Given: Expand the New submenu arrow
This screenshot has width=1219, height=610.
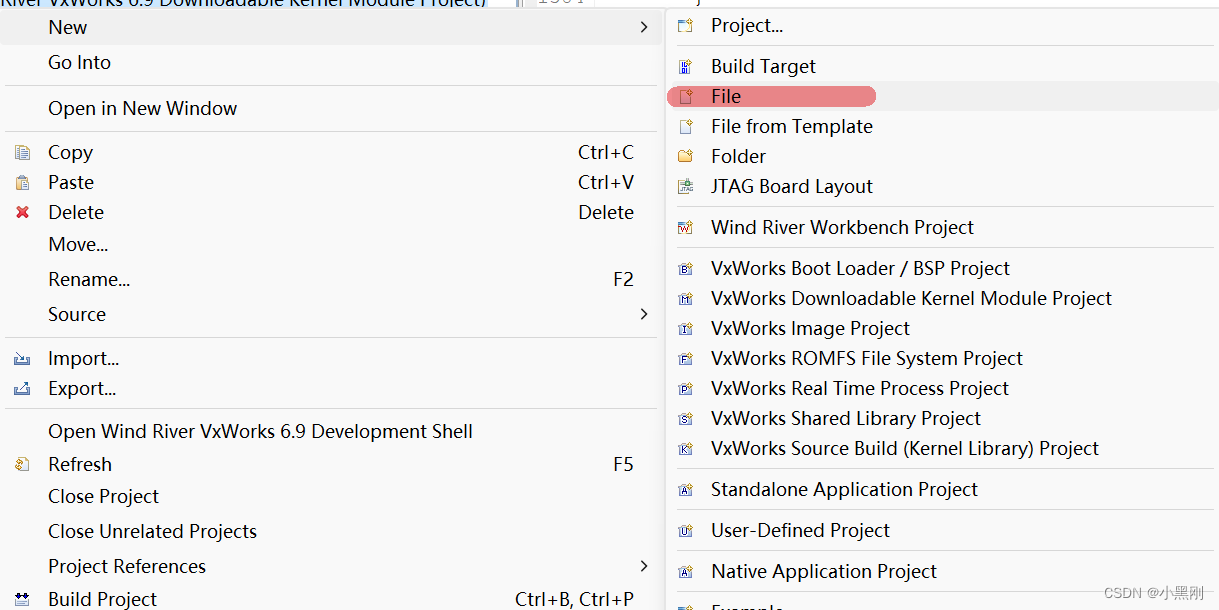Looking at the screenshot, I should click(644, 27).
